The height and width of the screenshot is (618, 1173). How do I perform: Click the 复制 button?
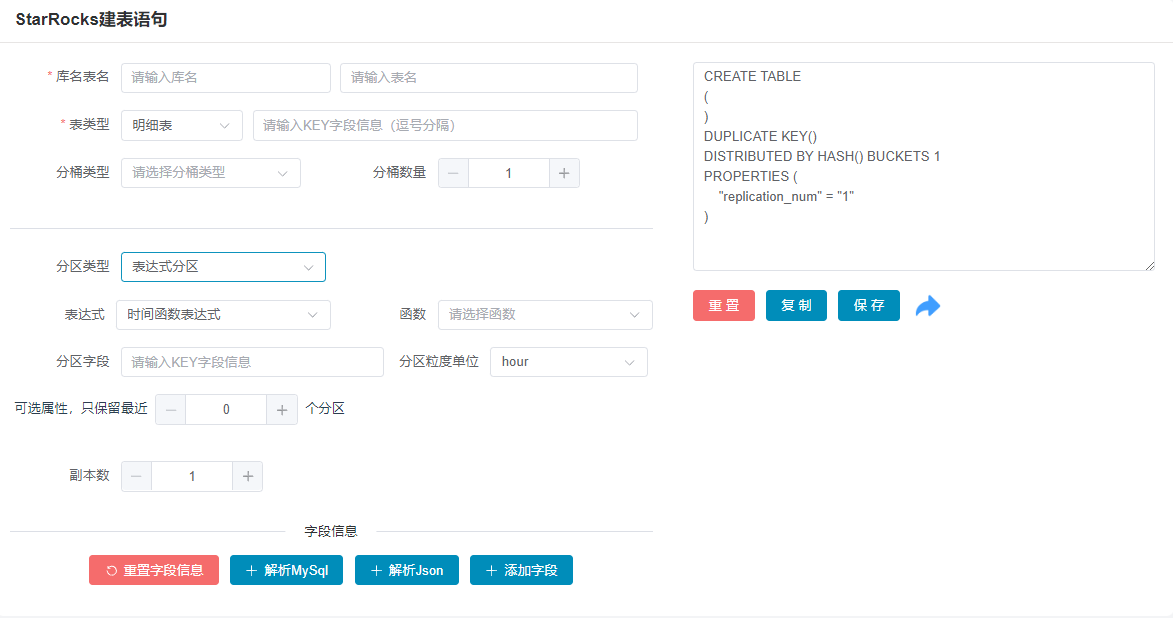click(x=796, y=305)
